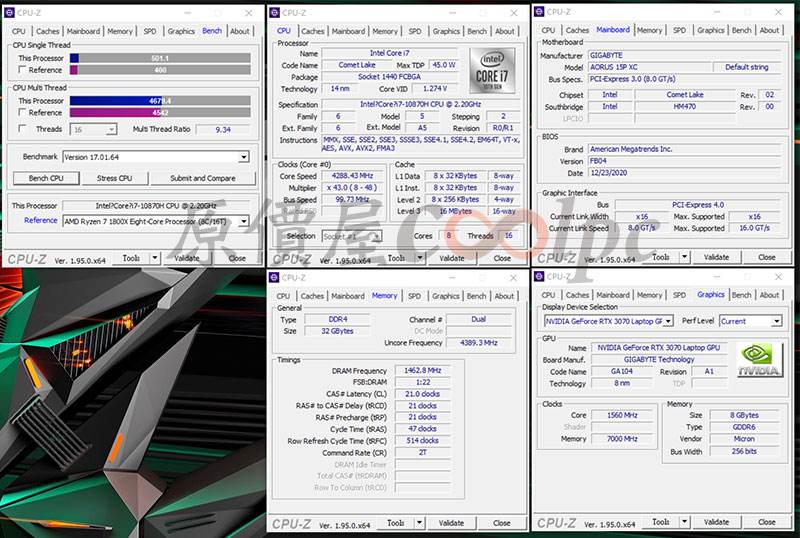Switch to the SPD tab in the Memory window
The image size is (800, 538).
click(414, 296)
